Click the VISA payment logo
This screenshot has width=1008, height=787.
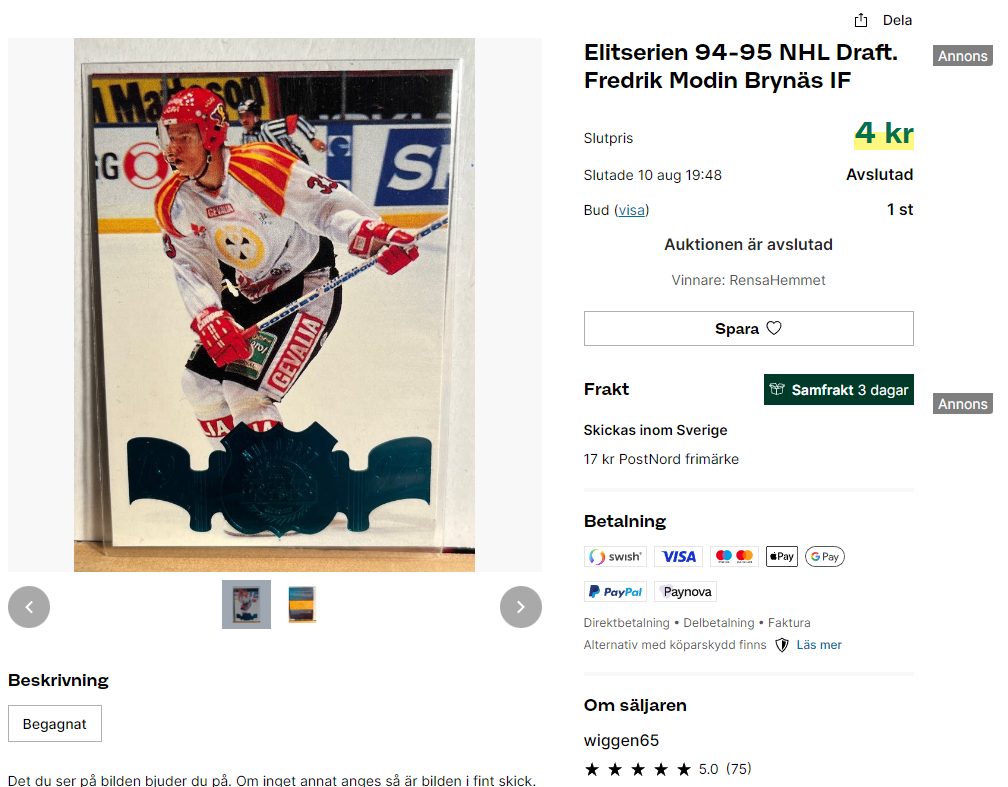coord(678,557)
